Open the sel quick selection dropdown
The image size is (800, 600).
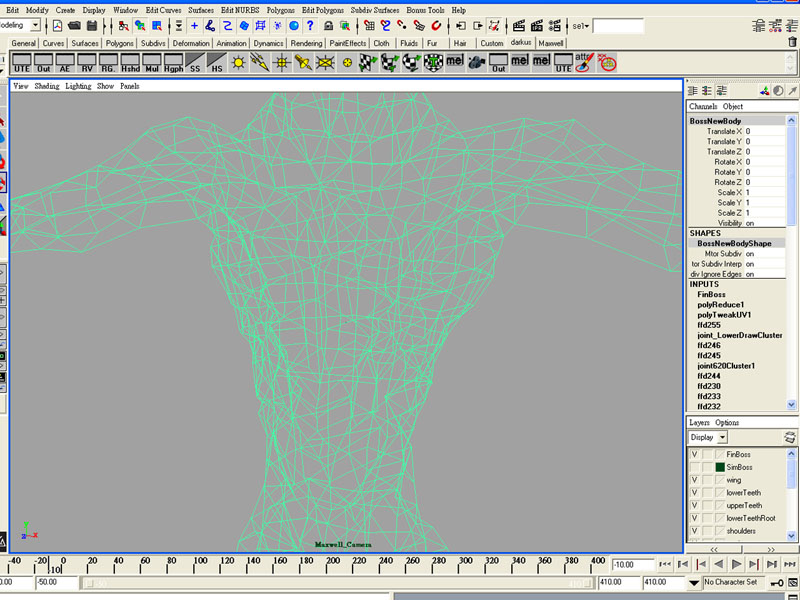coord(581,26)
